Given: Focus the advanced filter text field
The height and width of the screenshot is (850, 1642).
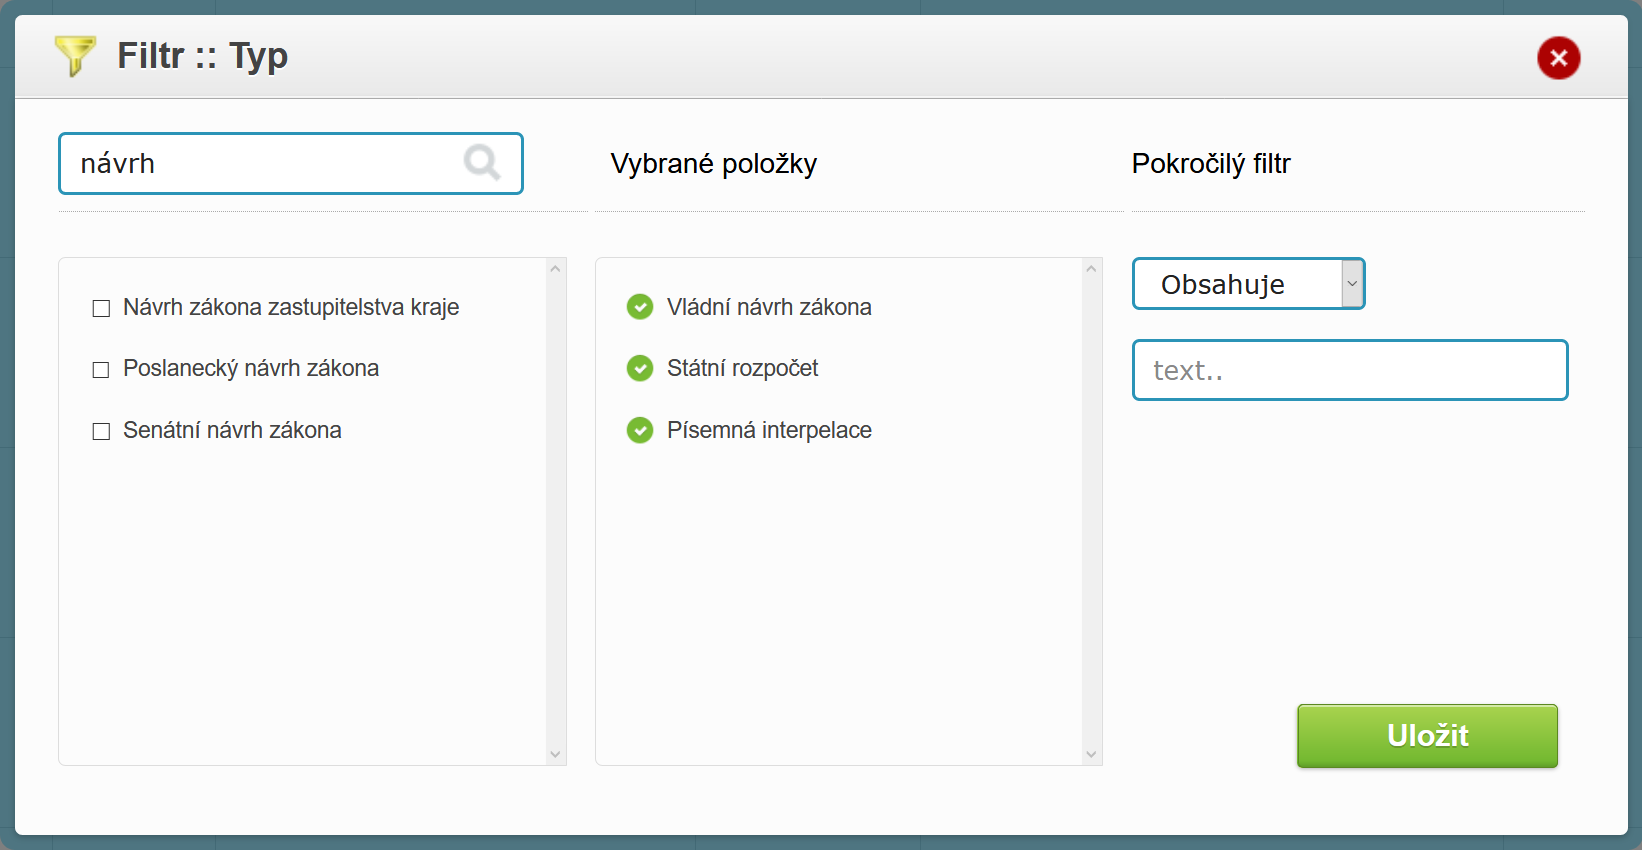Looking at the screenshot, I should click(1349, 370).
